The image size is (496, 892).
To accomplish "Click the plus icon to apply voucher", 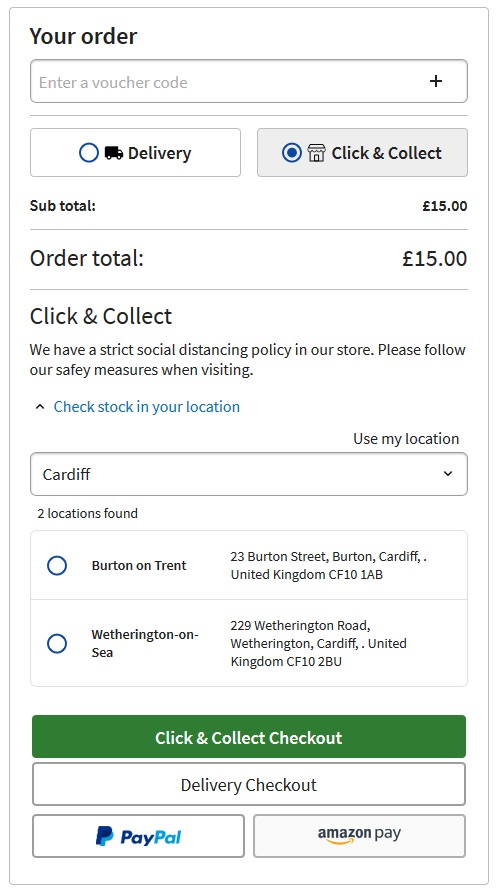I will [x=436, y=81].
